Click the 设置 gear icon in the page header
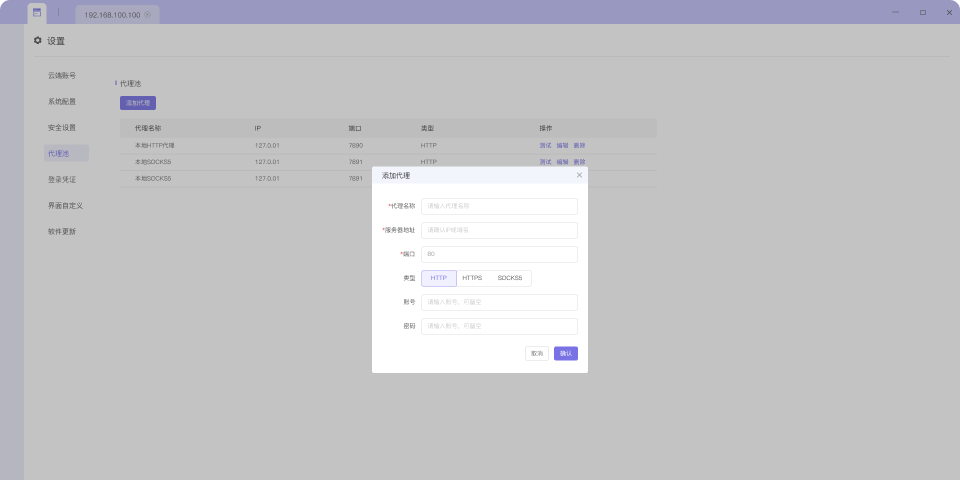This screenshot has width=960, height=480. pyautogui.click(x=38, y=41)
